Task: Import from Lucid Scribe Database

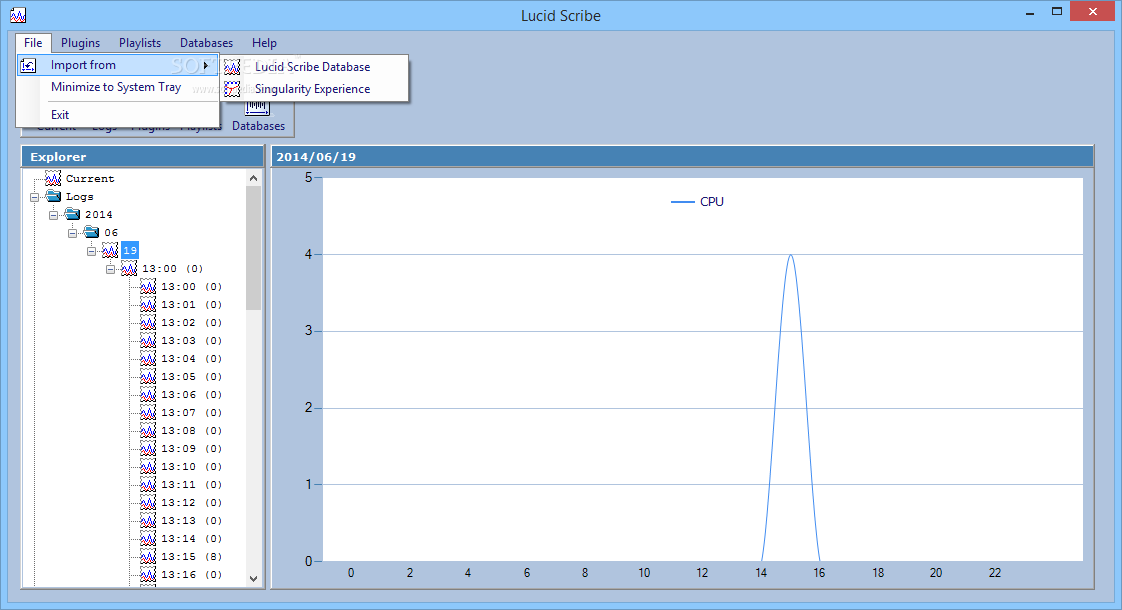Action: point(315,67)
